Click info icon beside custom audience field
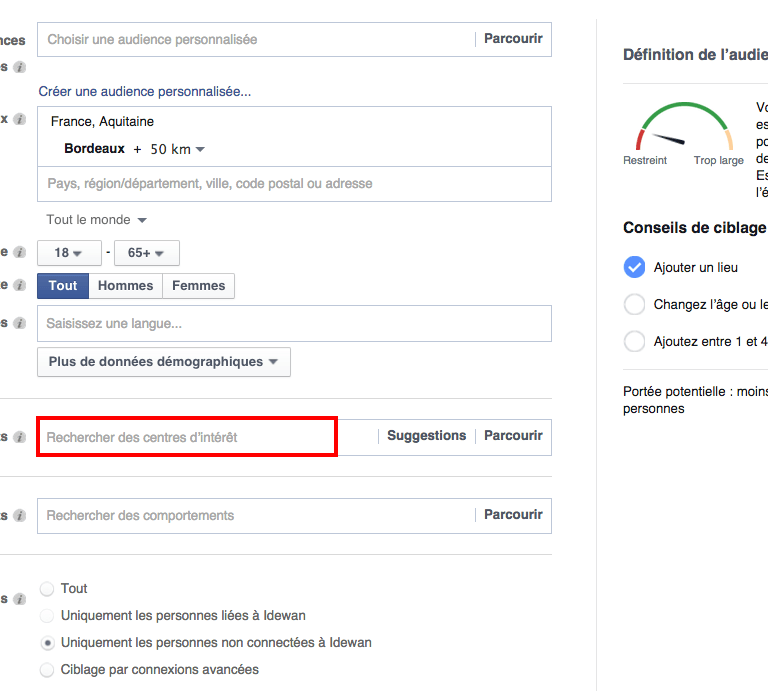Viewport: 768px width, 695px height. point(19,67)
